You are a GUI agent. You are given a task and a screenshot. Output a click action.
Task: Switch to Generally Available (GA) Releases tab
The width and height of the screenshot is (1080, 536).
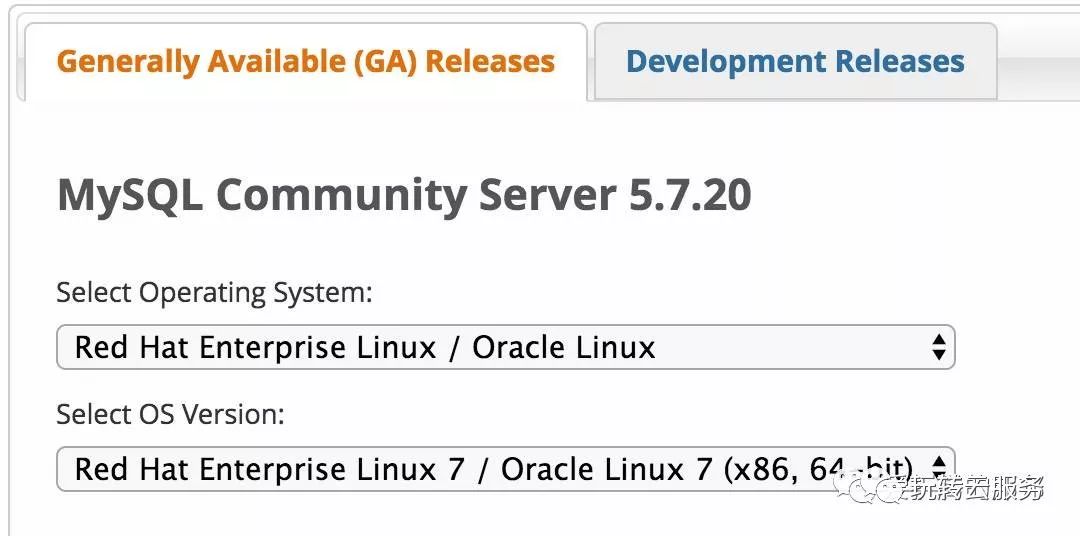[306, 61]
